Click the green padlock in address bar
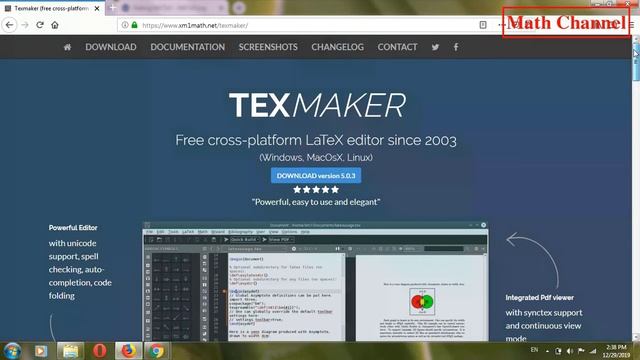 tap(134, 25)
